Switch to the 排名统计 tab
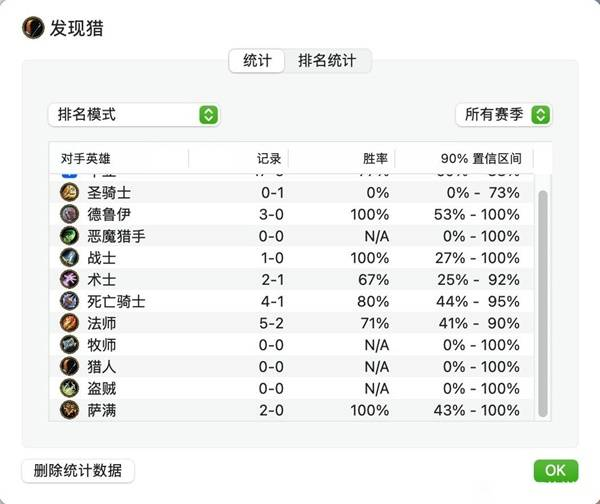This screenshot has width=600, height=504. (x=327, y=60)
